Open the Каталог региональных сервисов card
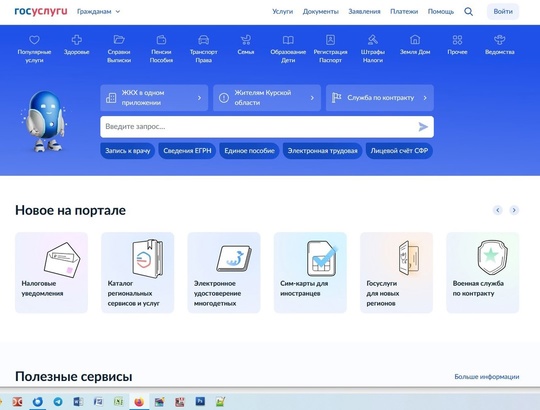Viewport: 540px width, 410px height. (x=138, y=272)
